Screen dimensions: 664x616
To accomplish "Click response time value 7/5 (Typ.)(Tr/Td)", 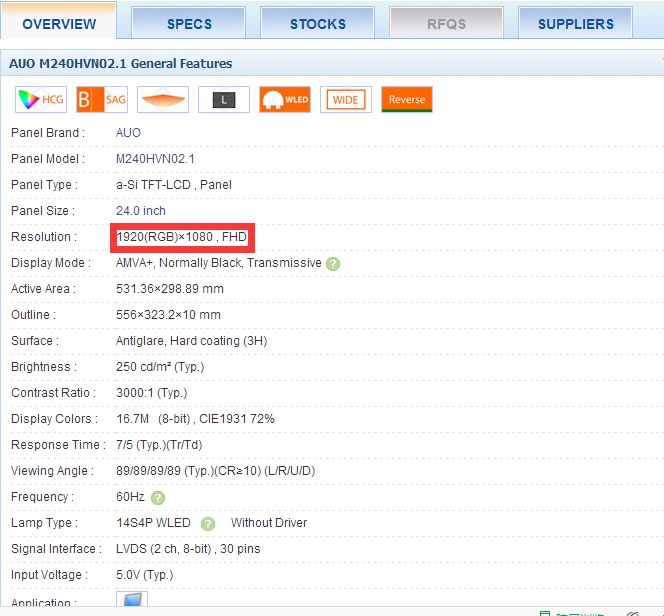I will 159,445.
